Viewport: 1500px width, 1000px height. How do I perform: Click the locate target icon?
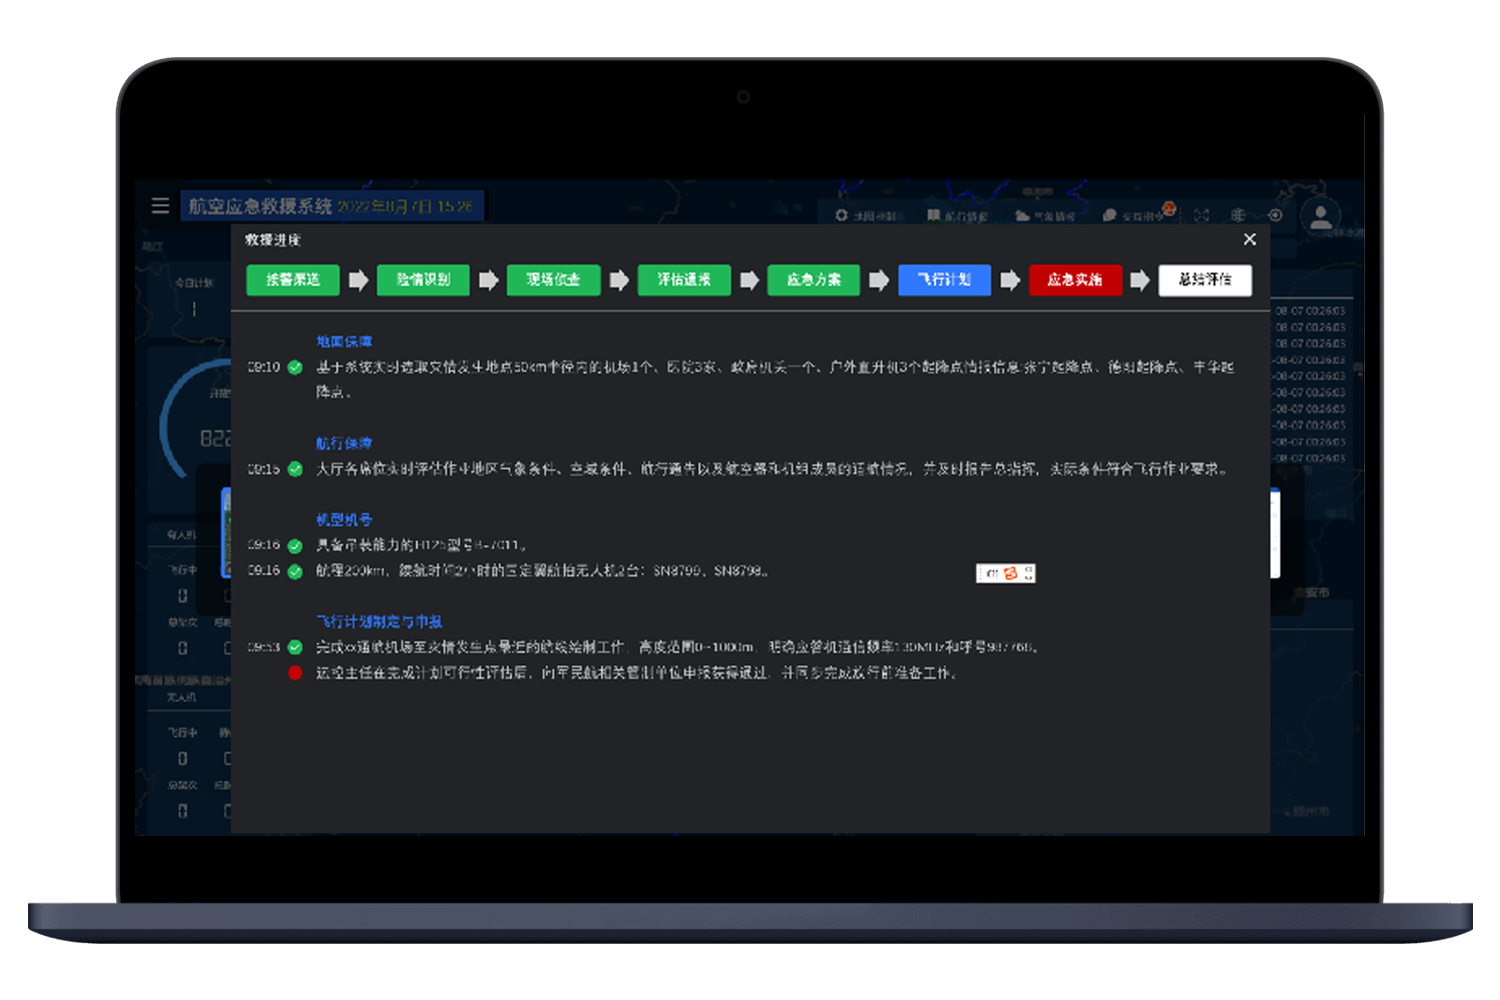[x=1275, y=215]
